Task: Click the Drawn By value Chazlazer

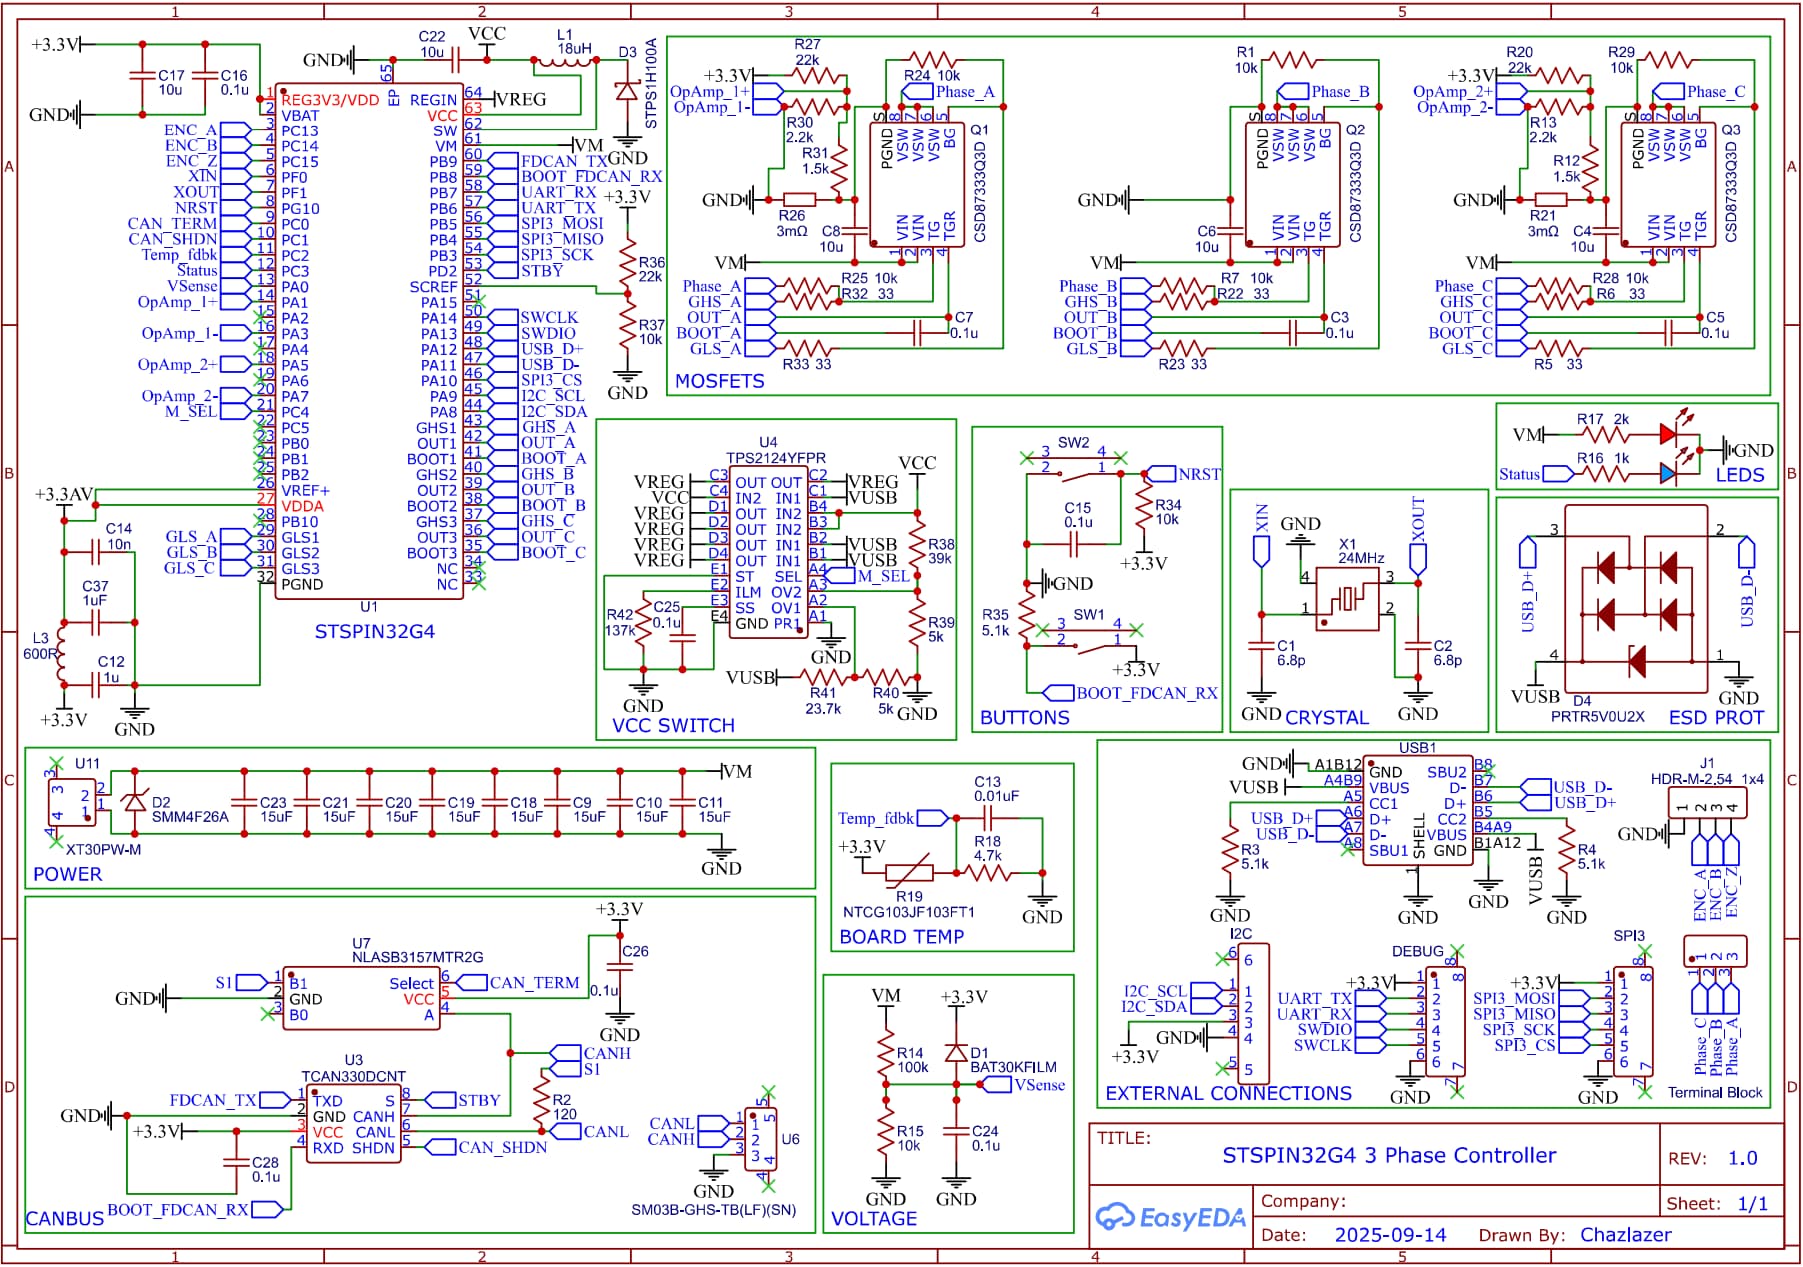Action: (1625, 1235)
